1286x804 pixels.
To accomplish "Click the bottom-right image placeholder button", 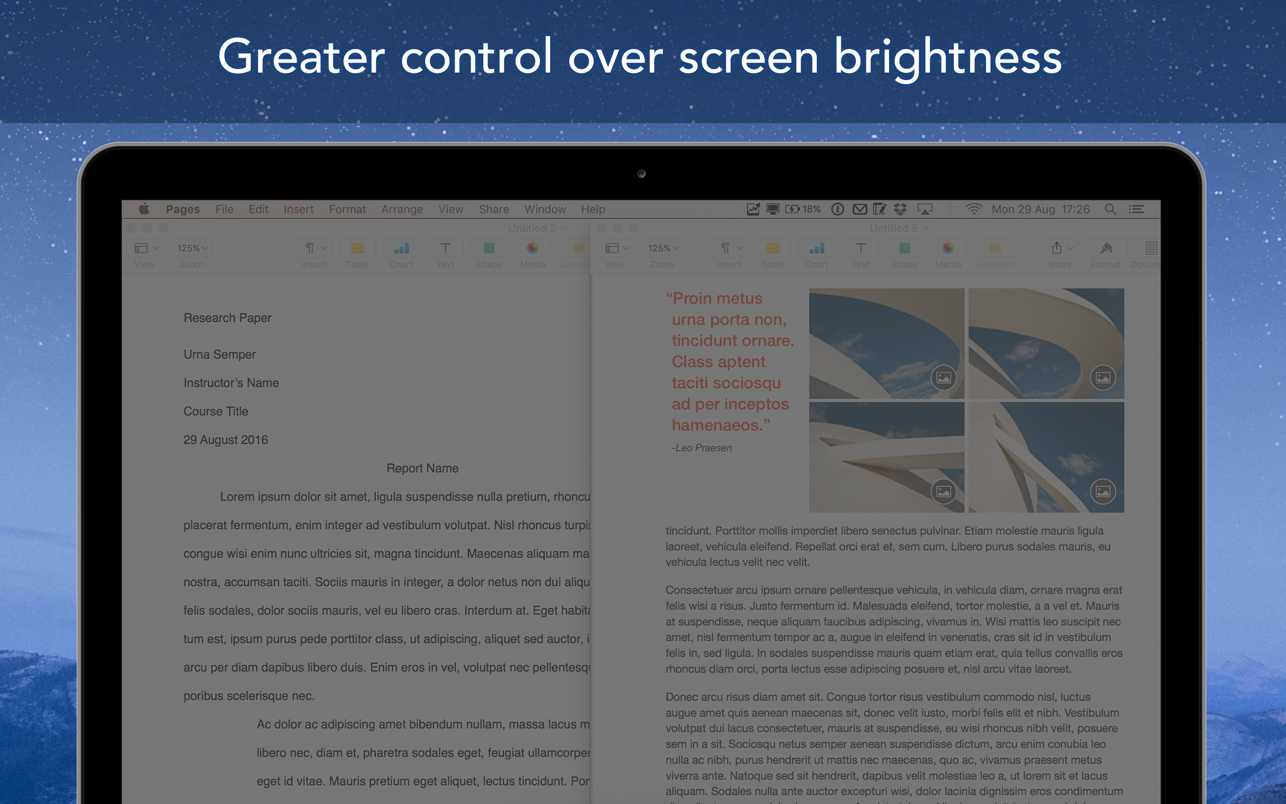I will pos(1102,491).
